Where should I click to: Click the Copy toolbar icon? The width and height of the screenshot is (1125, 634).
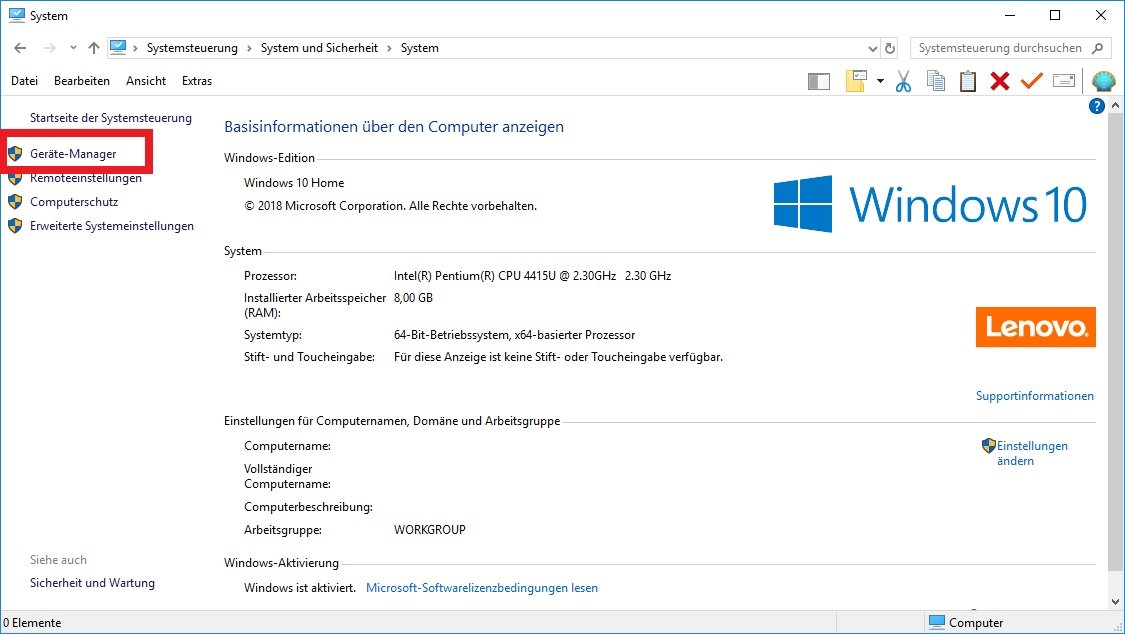coord(936,81)
